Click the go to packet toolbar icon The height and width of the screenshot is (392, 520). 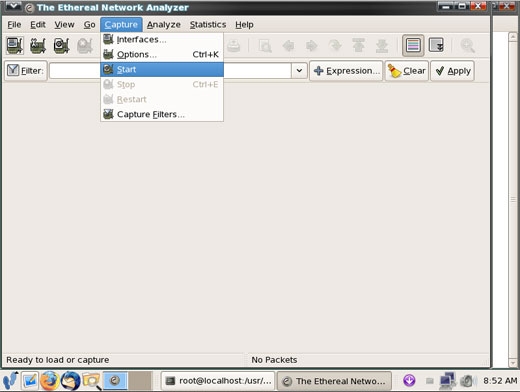point(335,45)
